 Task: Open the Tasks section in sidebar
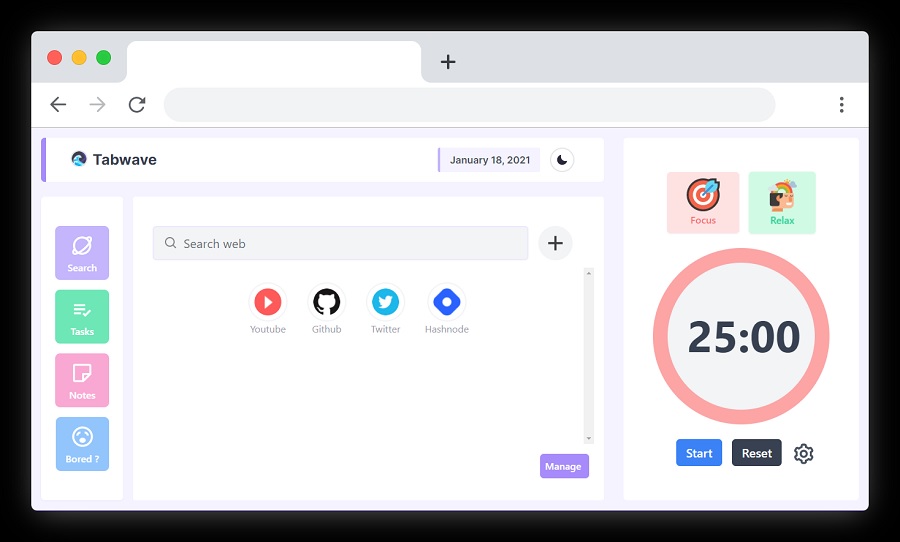point(82,316)
